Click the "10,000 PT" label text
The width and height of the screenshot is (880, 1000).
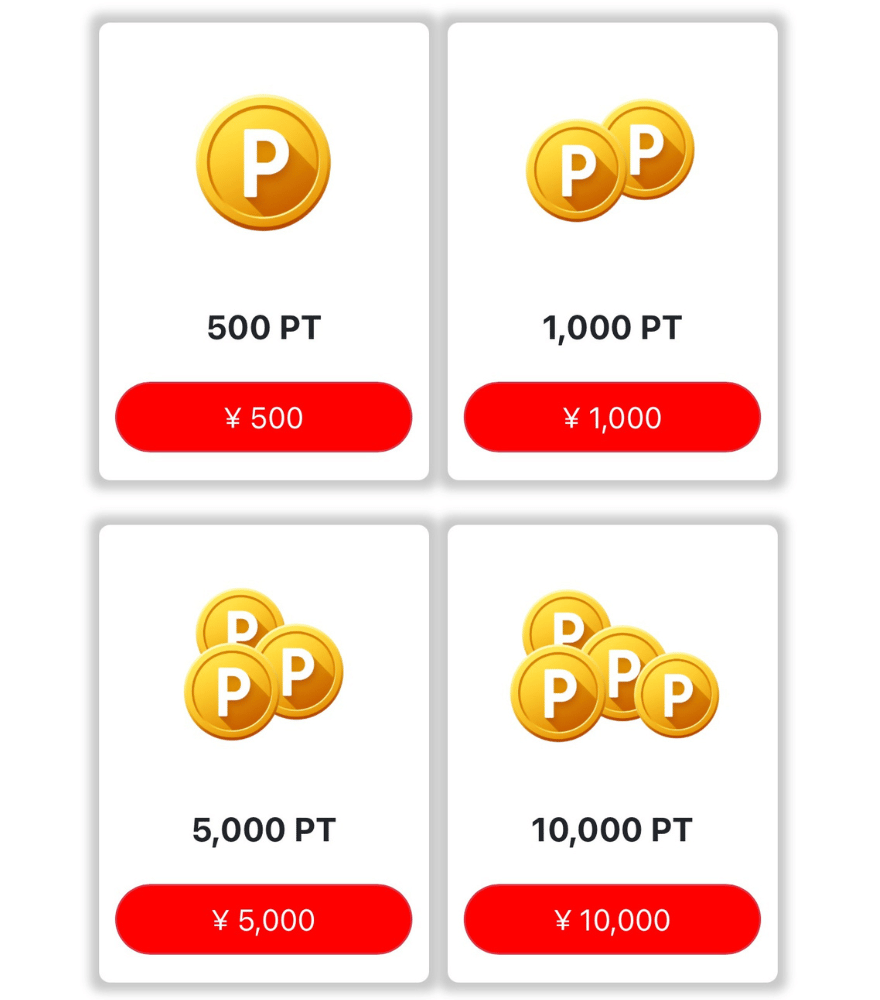pos(612,830)
